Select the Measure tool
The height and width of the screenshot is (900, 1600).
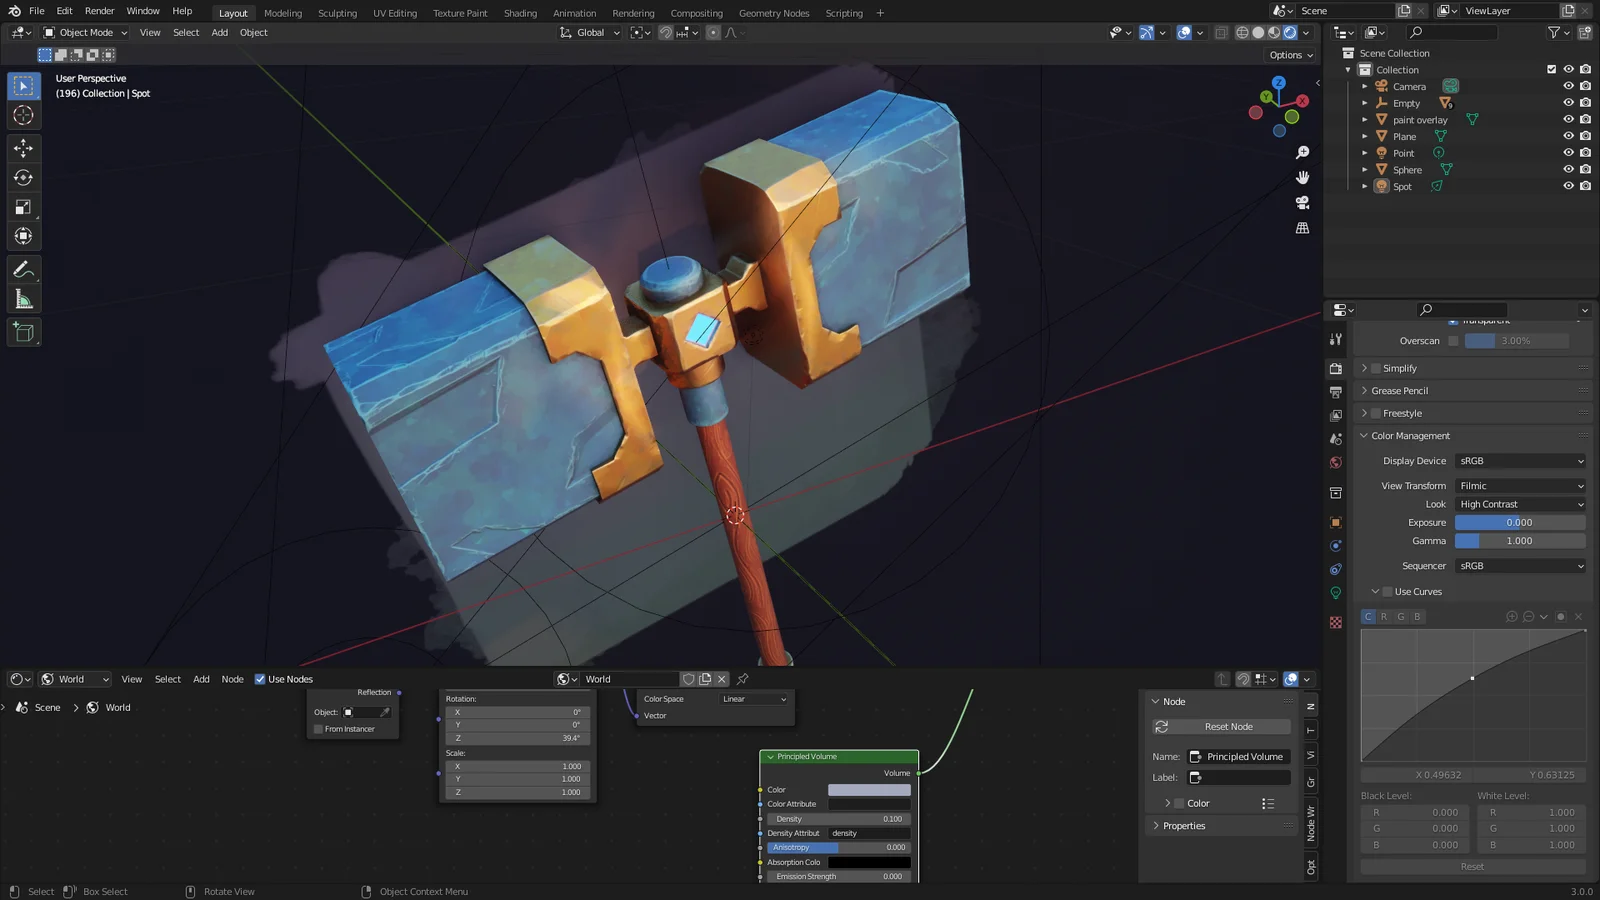[x=23, y=298]
